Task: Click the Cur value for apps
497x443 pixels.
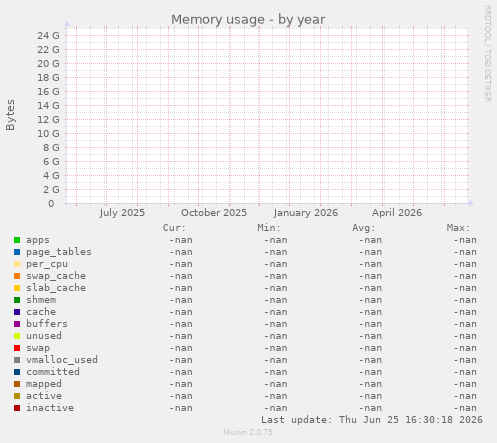Action: point(181,240)
